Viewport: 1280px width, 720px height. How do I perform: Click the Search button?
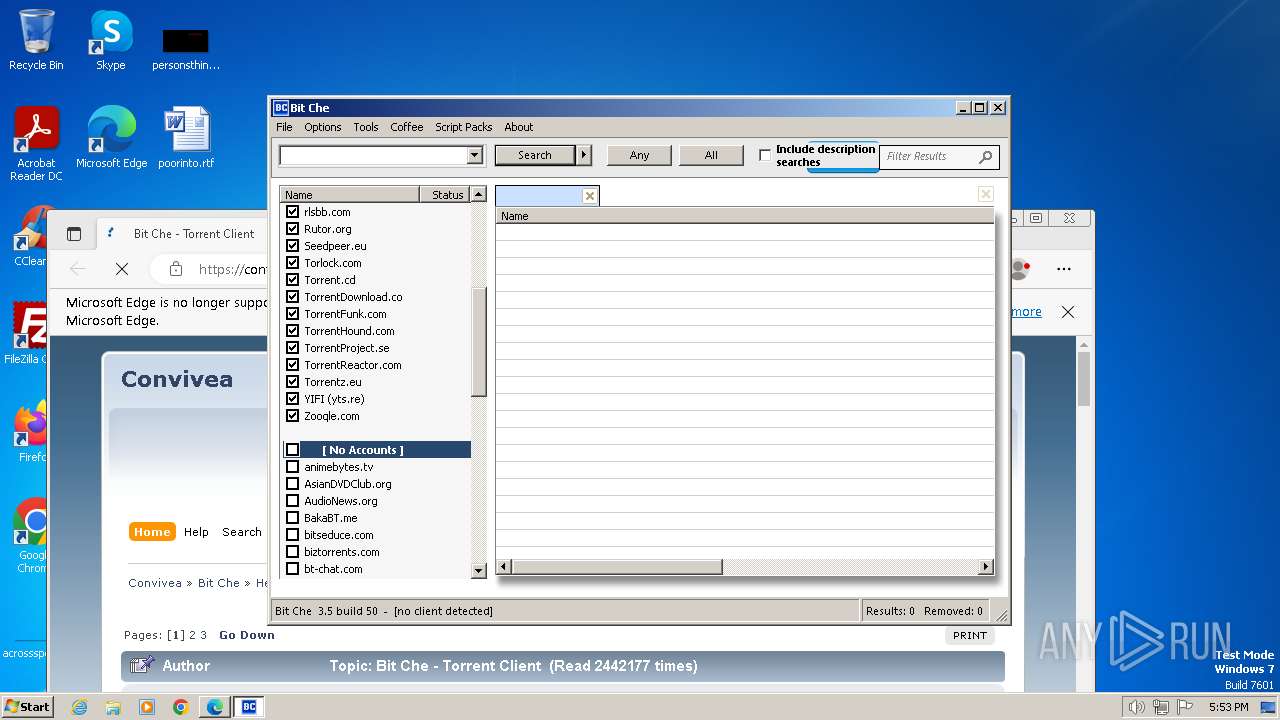click(x=535, y=155)
